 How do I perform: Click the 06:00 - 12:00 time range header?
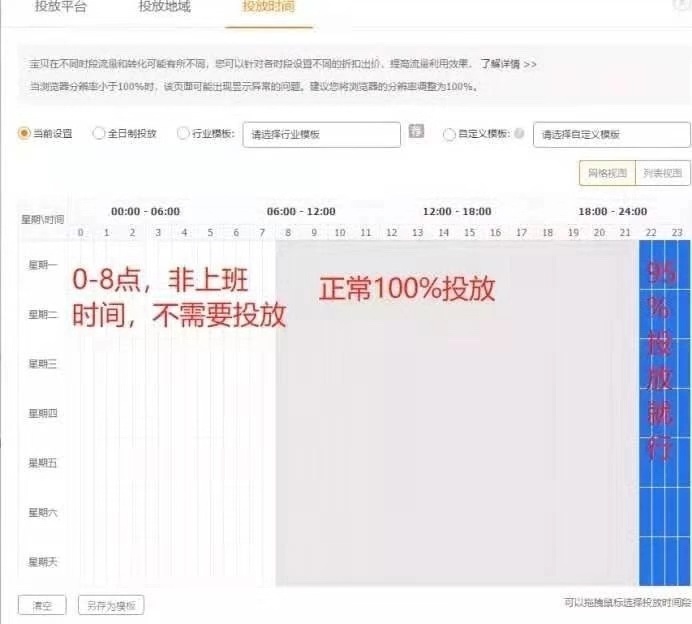301,211
